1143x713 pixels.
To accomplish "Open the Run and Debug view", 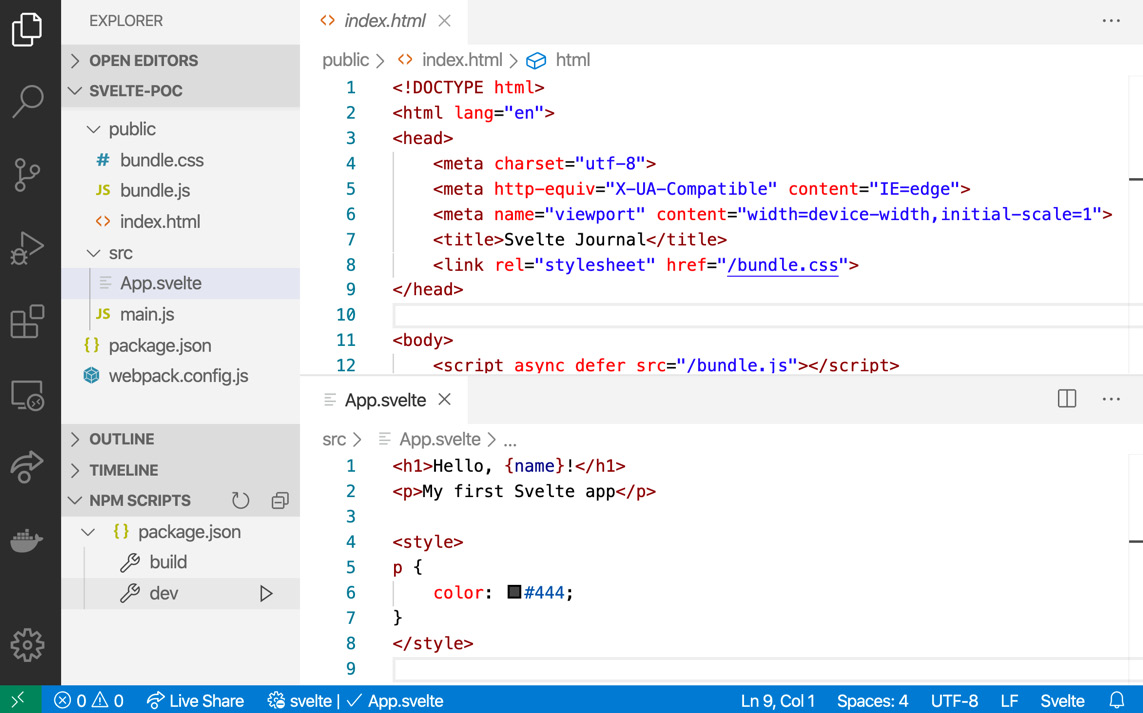I will 27,248.
